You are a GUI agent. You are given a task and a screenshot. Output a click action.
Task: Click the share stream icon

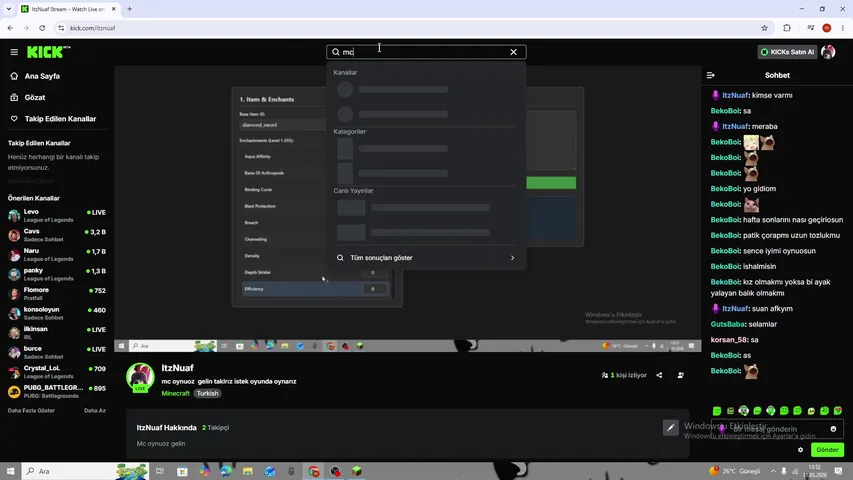click(659, 376)
